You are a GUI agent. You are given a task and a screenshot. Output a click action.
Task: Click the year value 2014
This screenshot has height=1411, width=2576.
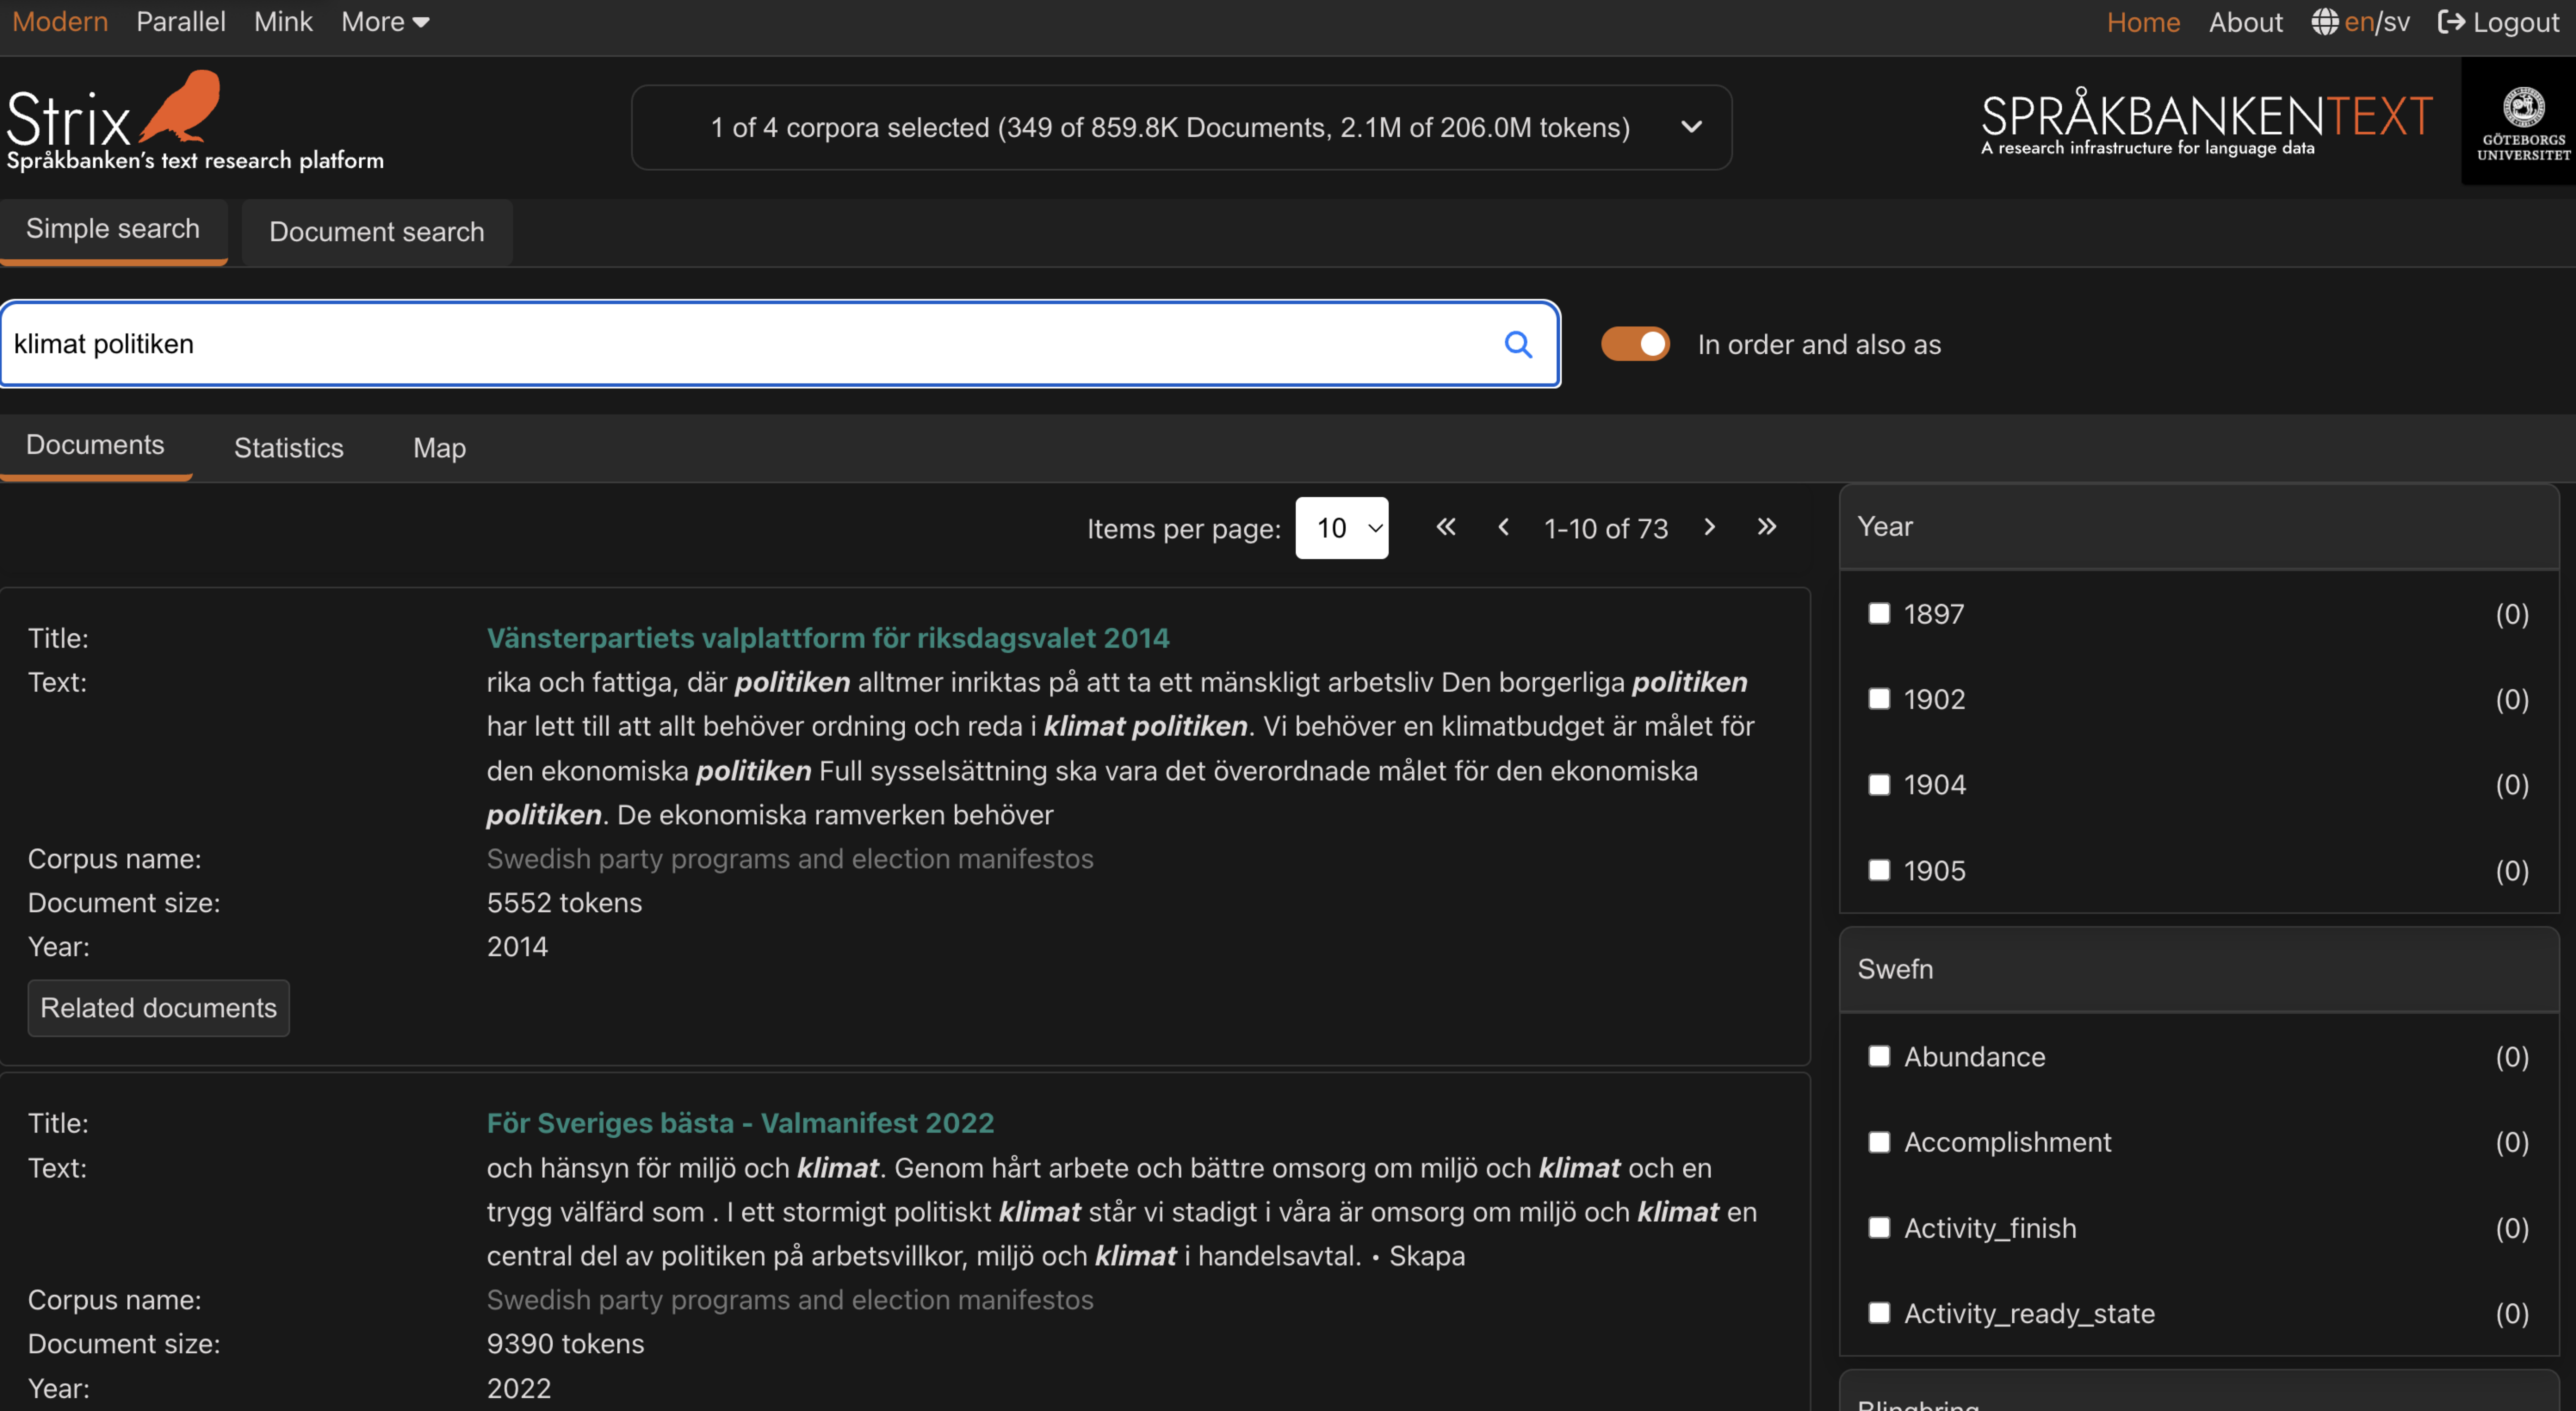pyautogui.click(x=517, y=947)
